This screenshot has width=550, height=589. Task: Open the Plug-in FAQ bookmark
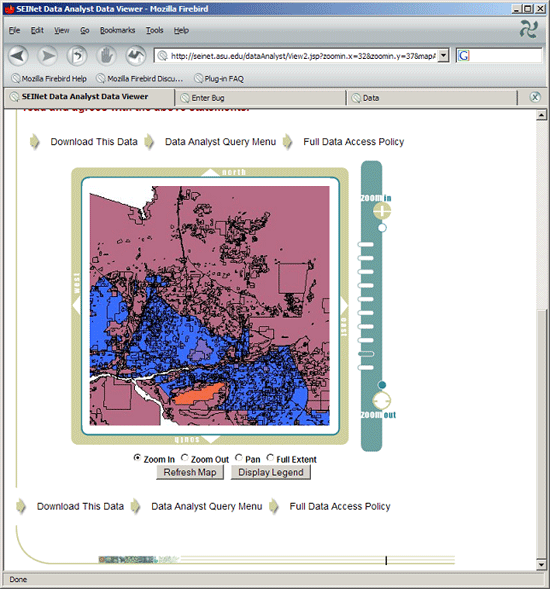(219, 79)
